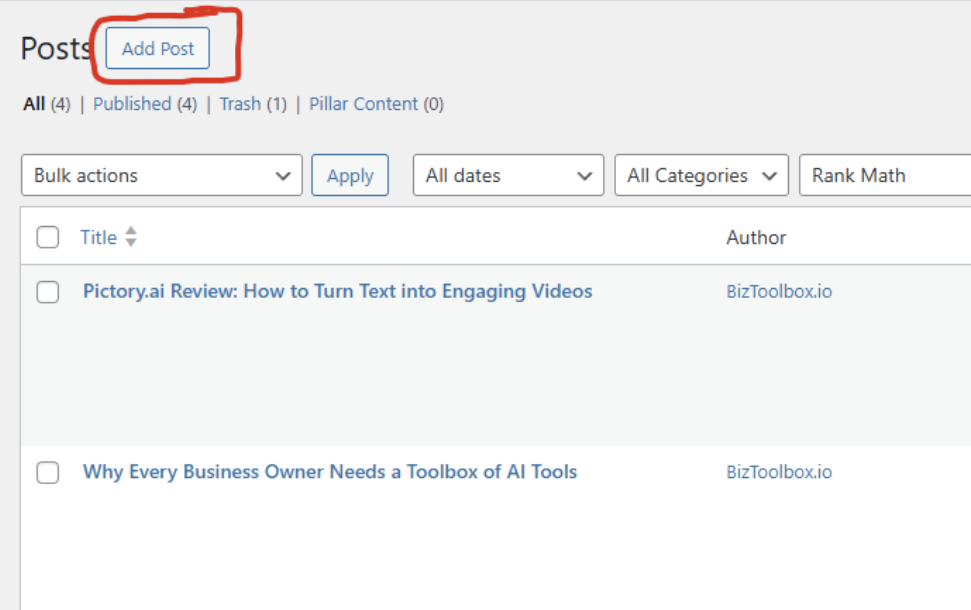Viewport: 971px width, 610px height.
Task: Expand the All dates filter
Action: tap(508, 175)
